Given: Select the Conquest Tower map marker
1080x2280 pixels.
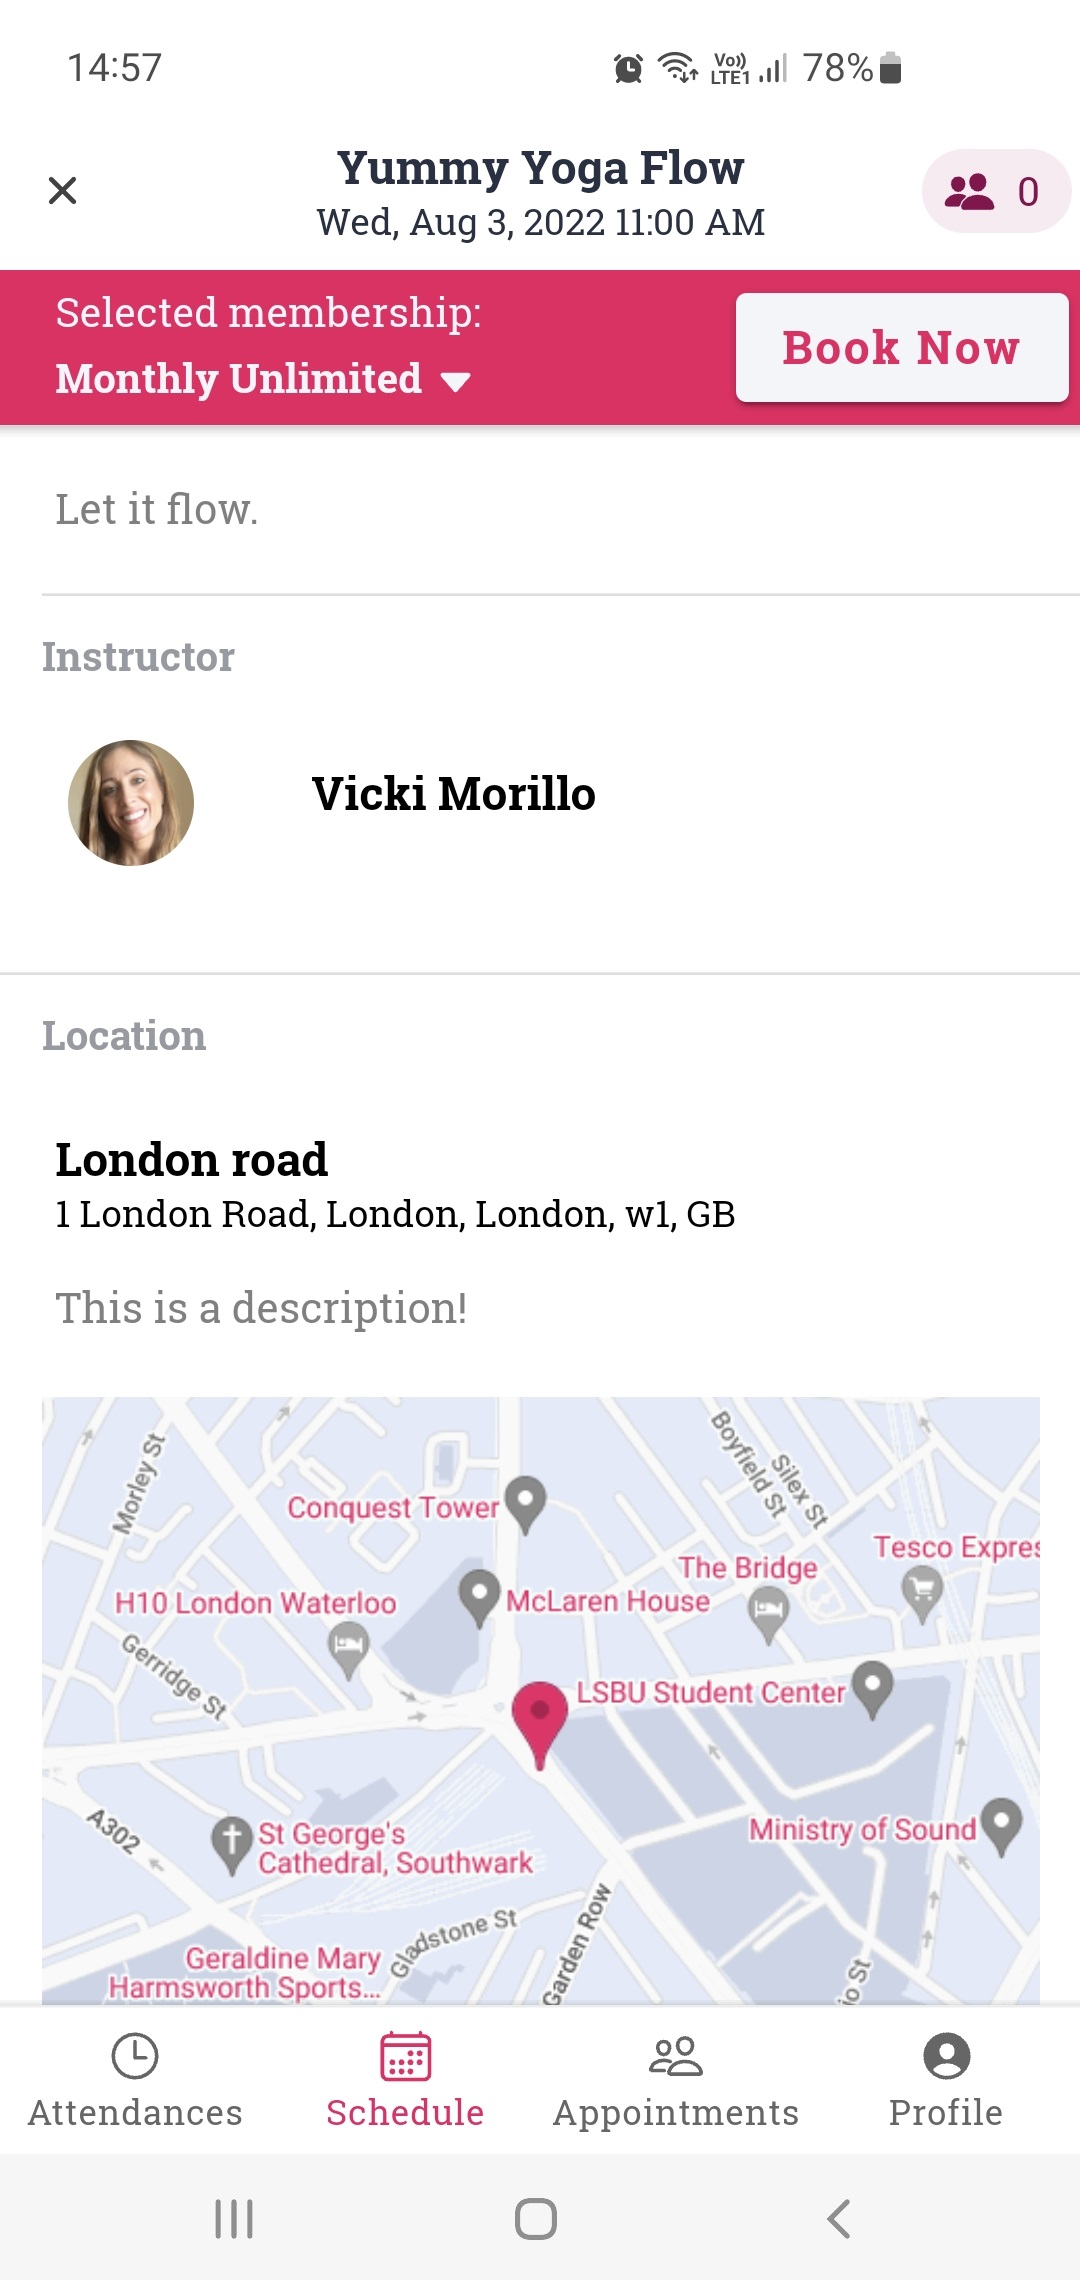Looking at the screenshot, I should pyautogui.click(x=525, y=1502).
